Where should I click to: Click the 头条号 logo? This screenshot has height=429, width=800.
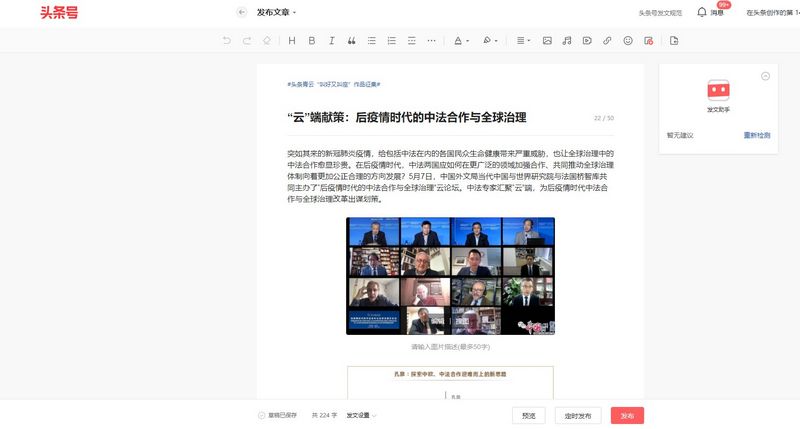point(59,12)
